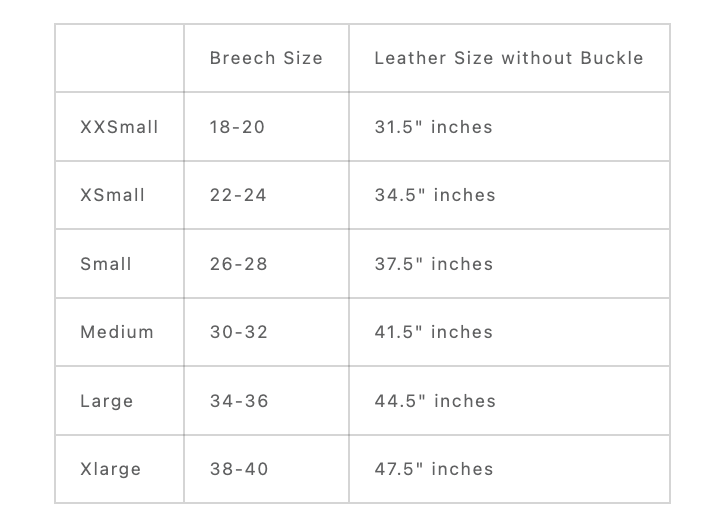This screenshot has width=722, height=524.
Task: Select the Large size label
Action: pos(106,401)
